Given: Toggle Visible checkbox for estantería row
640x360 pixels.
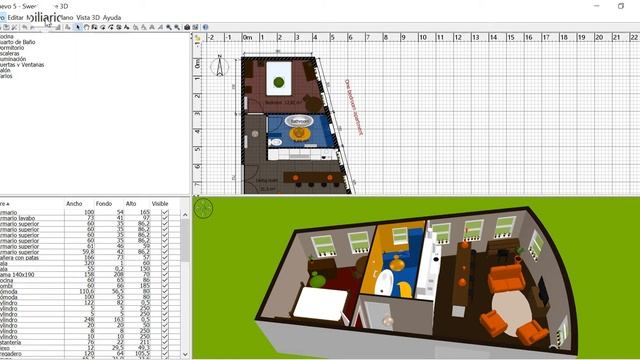Looking at the screenshot, I should 164,342.
